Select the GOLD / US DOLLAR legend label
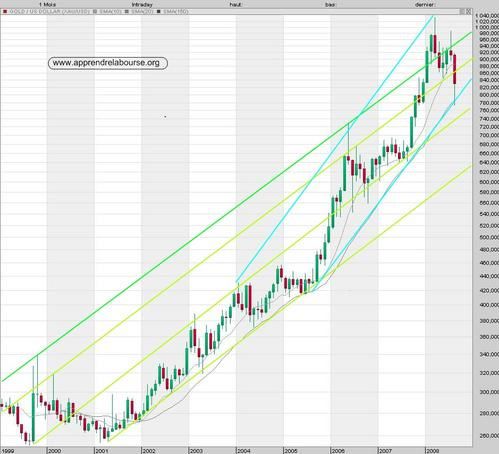 click(49, 12)
